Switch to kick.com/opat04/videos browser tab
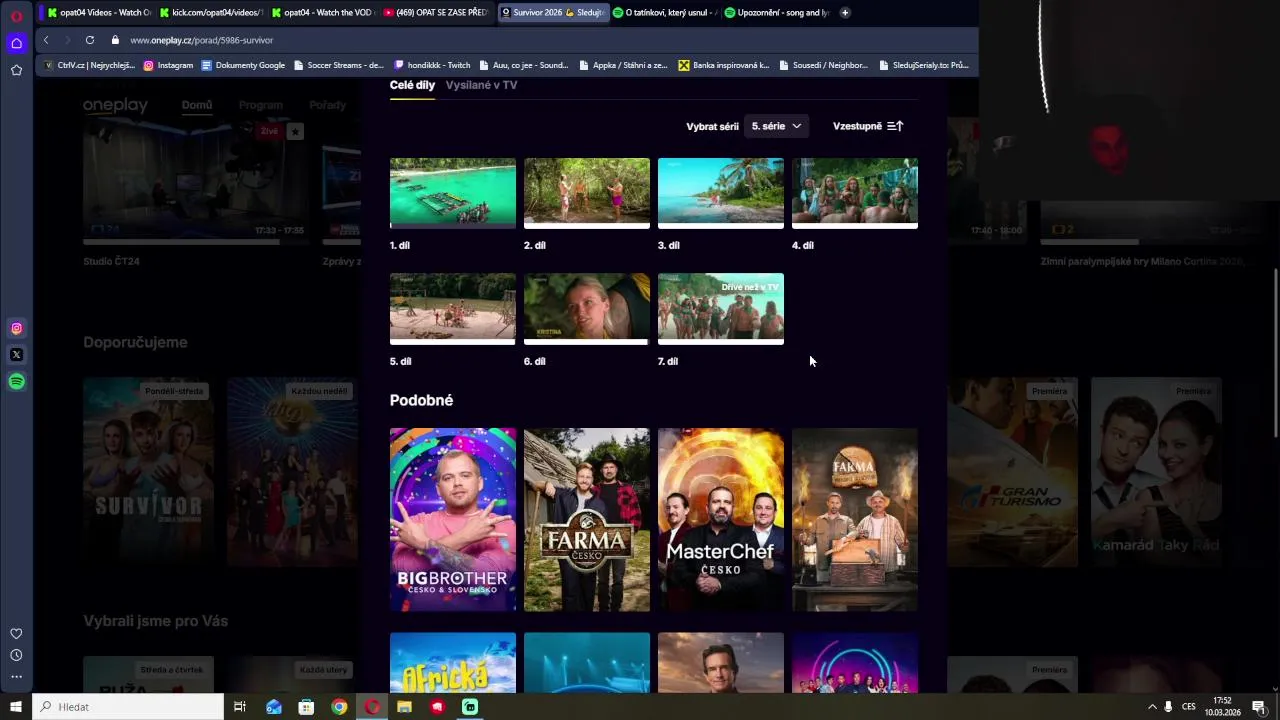Screen dimensions: 1280x720 pyautogui.click(x=211, y=12)
